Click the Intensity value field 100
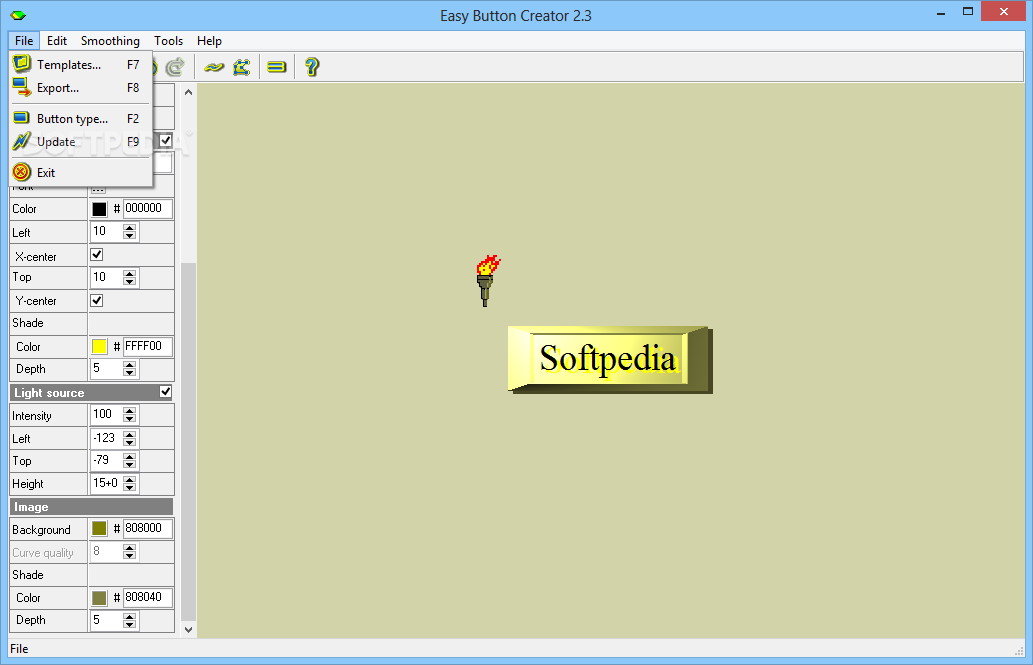This screenshot has width=1033, height=665. [107, 415]
